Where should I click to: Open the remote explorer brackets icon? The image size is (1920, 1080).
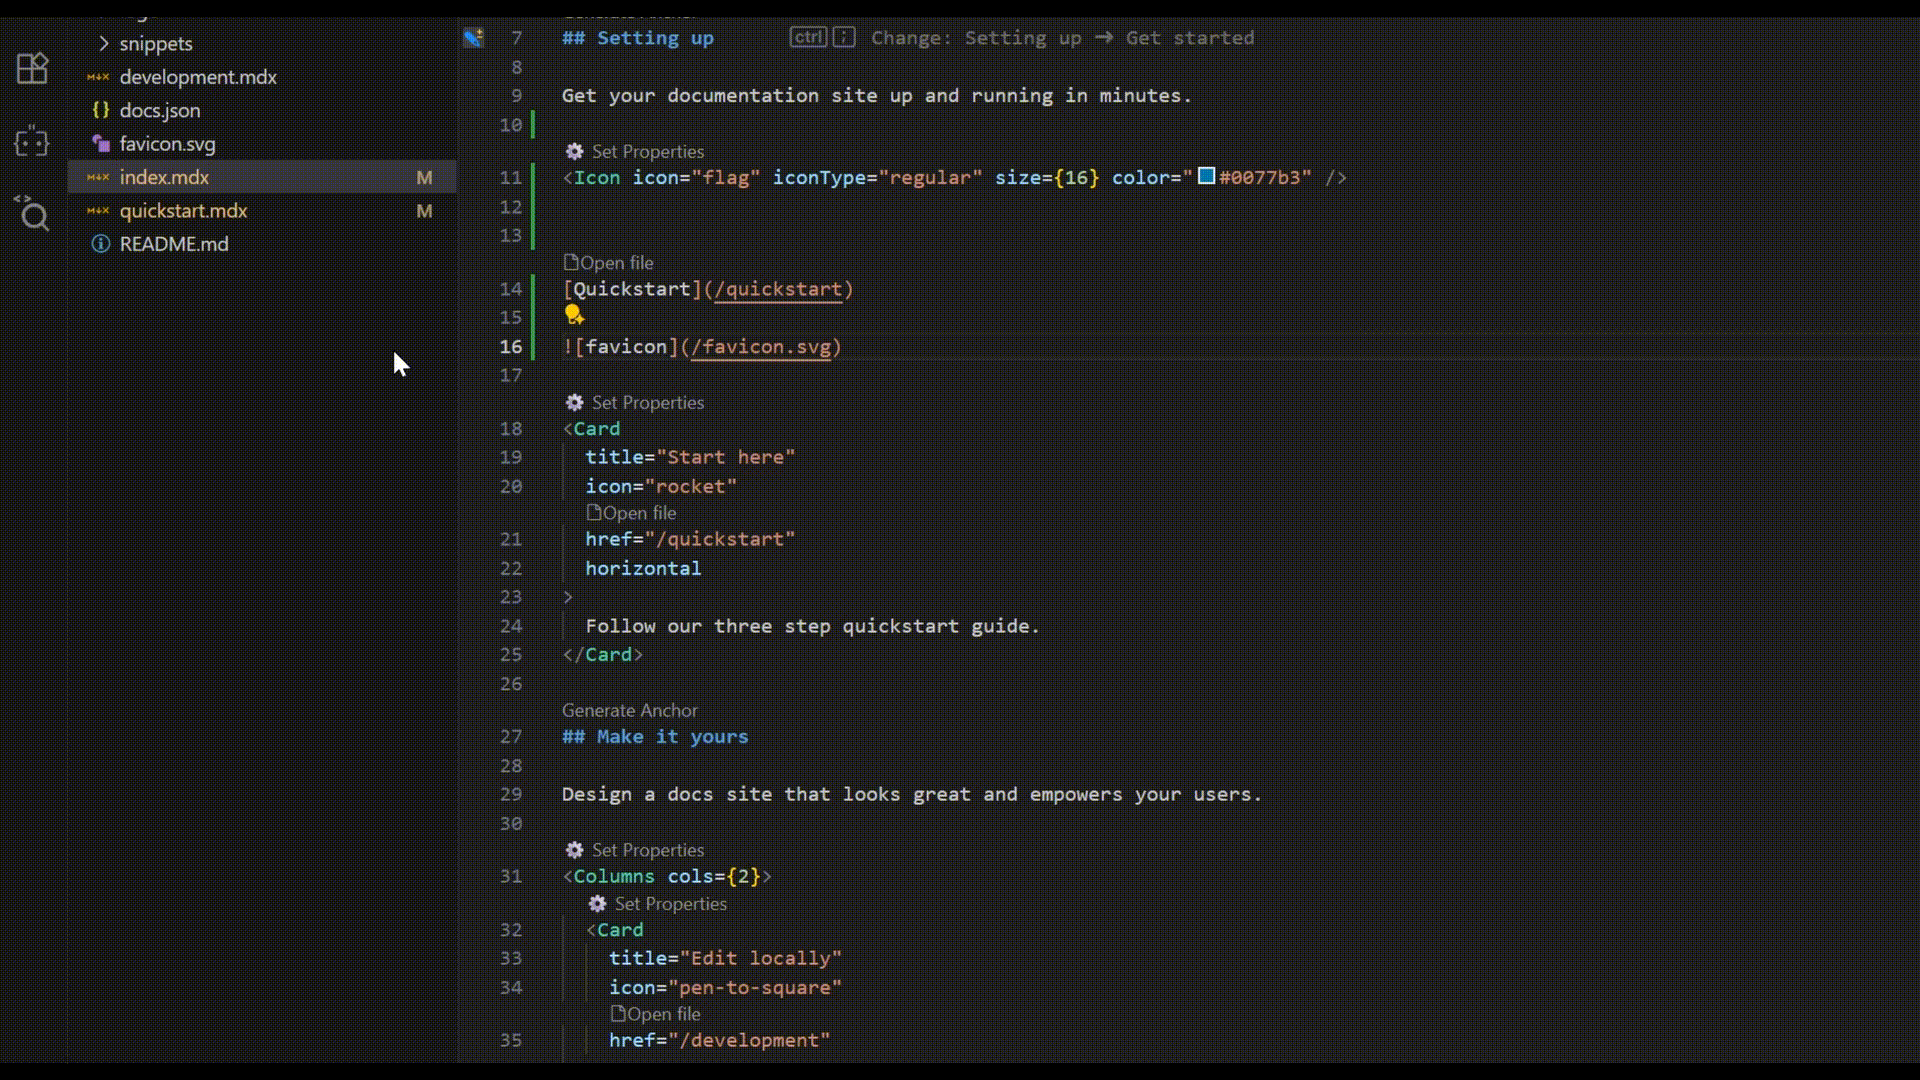(32, 142)
